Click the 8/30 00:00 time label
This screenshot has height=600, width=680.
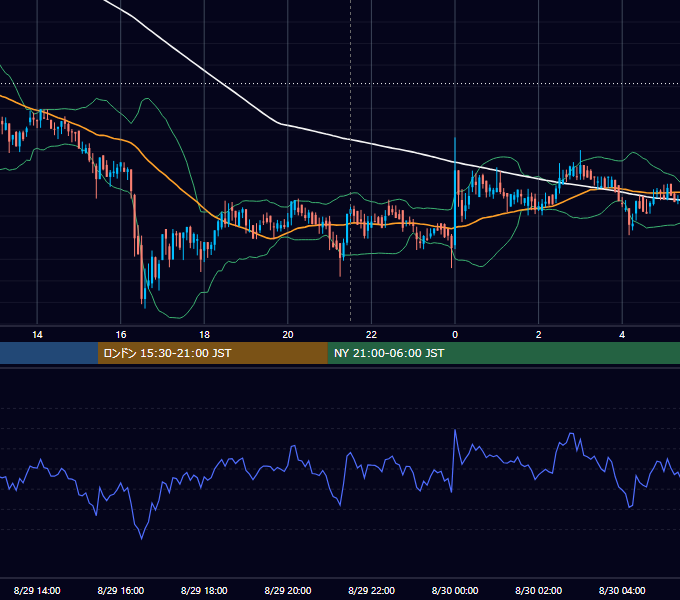455,590
